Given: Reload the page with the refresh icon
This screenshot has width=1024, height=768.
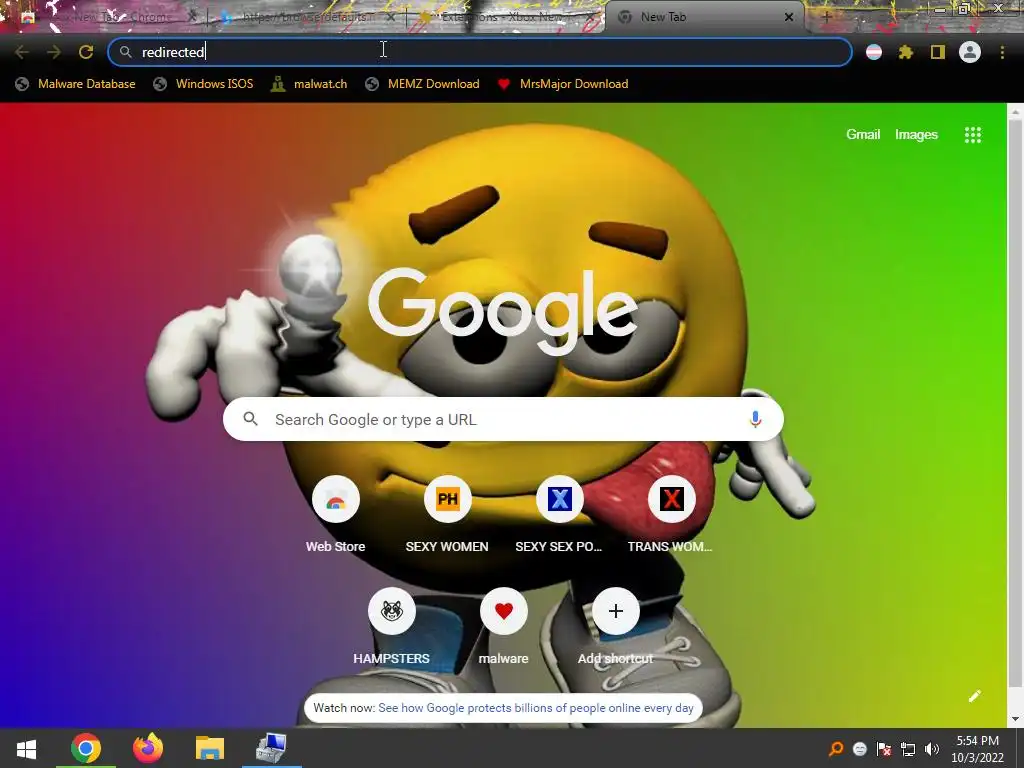Looking at the screenshot, I should click(x=86, y=52).
